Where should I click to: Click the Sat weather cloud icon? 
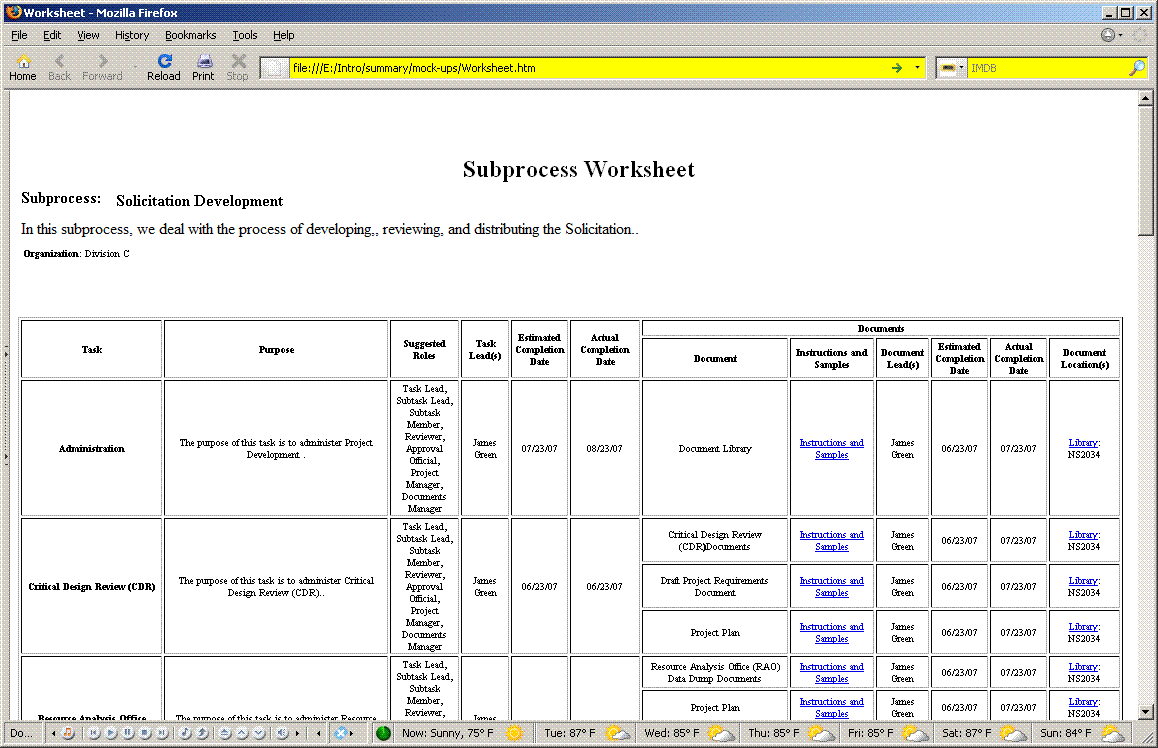coord(1013,733)
